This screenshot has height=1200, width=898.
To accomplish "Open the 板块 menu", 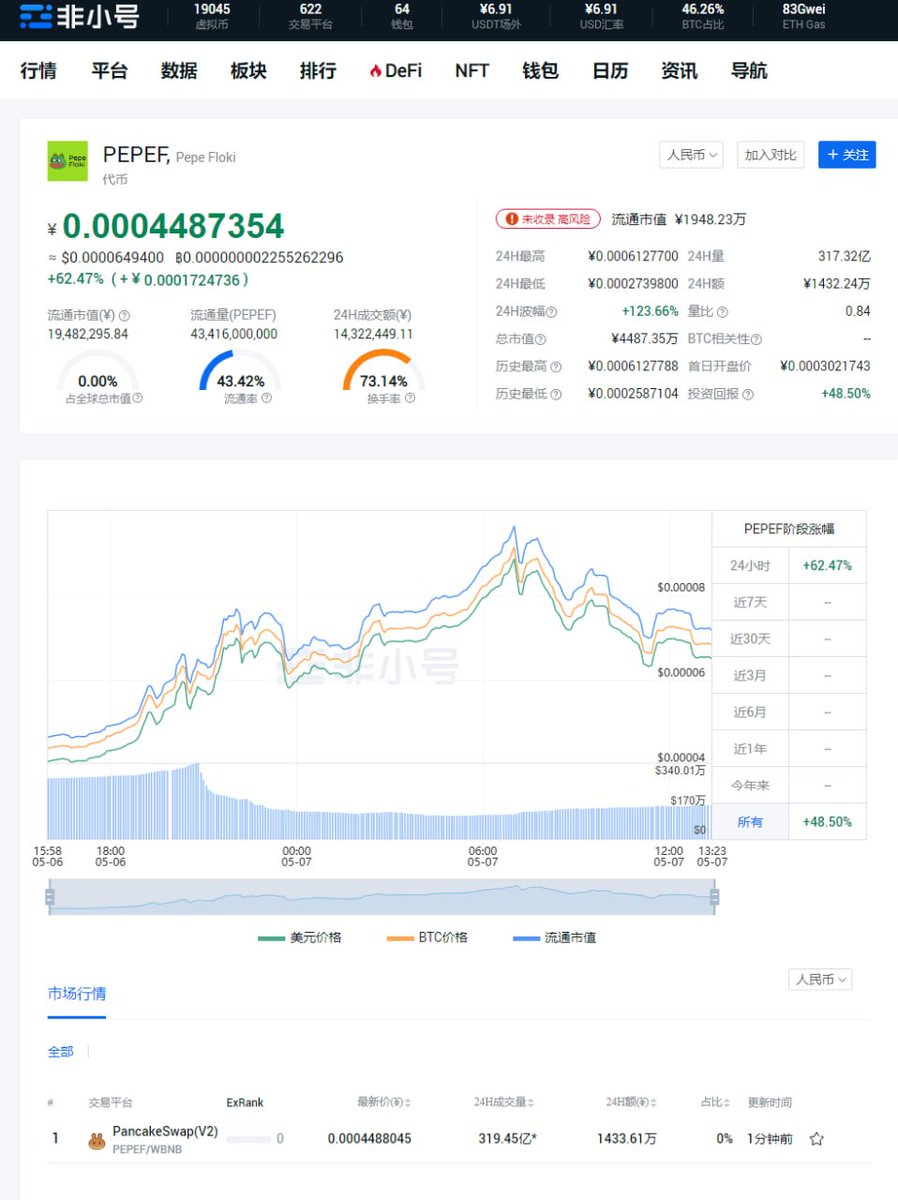I will (x=249, y=71).
